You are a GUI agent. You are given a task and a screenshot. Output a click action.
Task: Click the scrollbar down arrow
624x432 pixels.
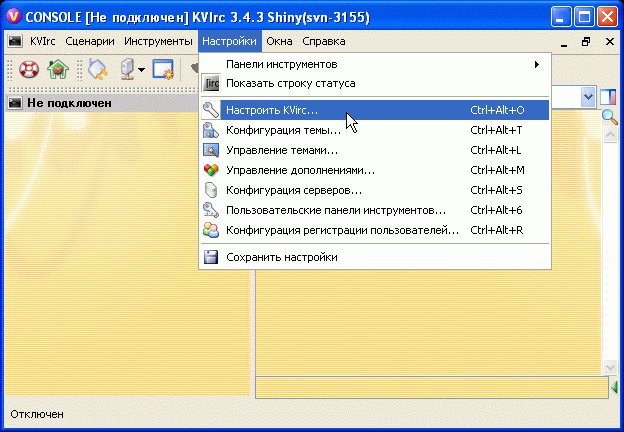[610, 367]
